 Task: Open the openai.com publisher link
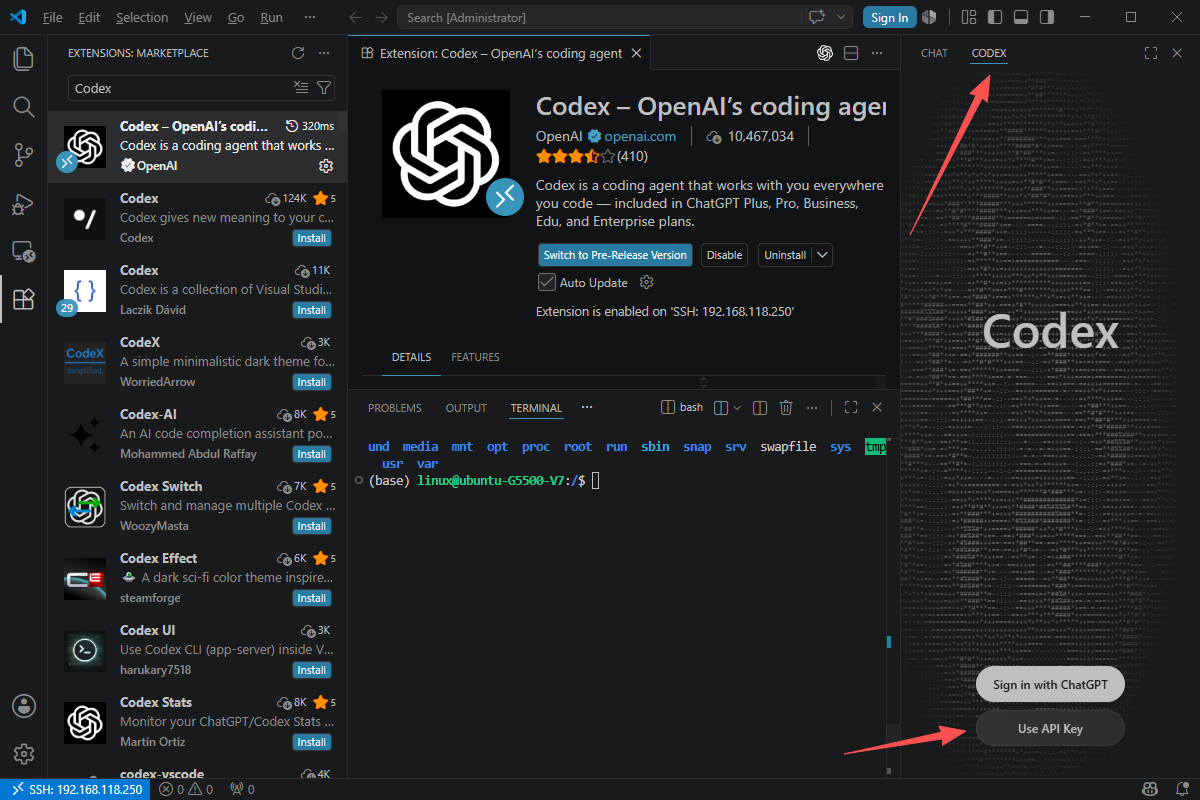pos(640,136)
